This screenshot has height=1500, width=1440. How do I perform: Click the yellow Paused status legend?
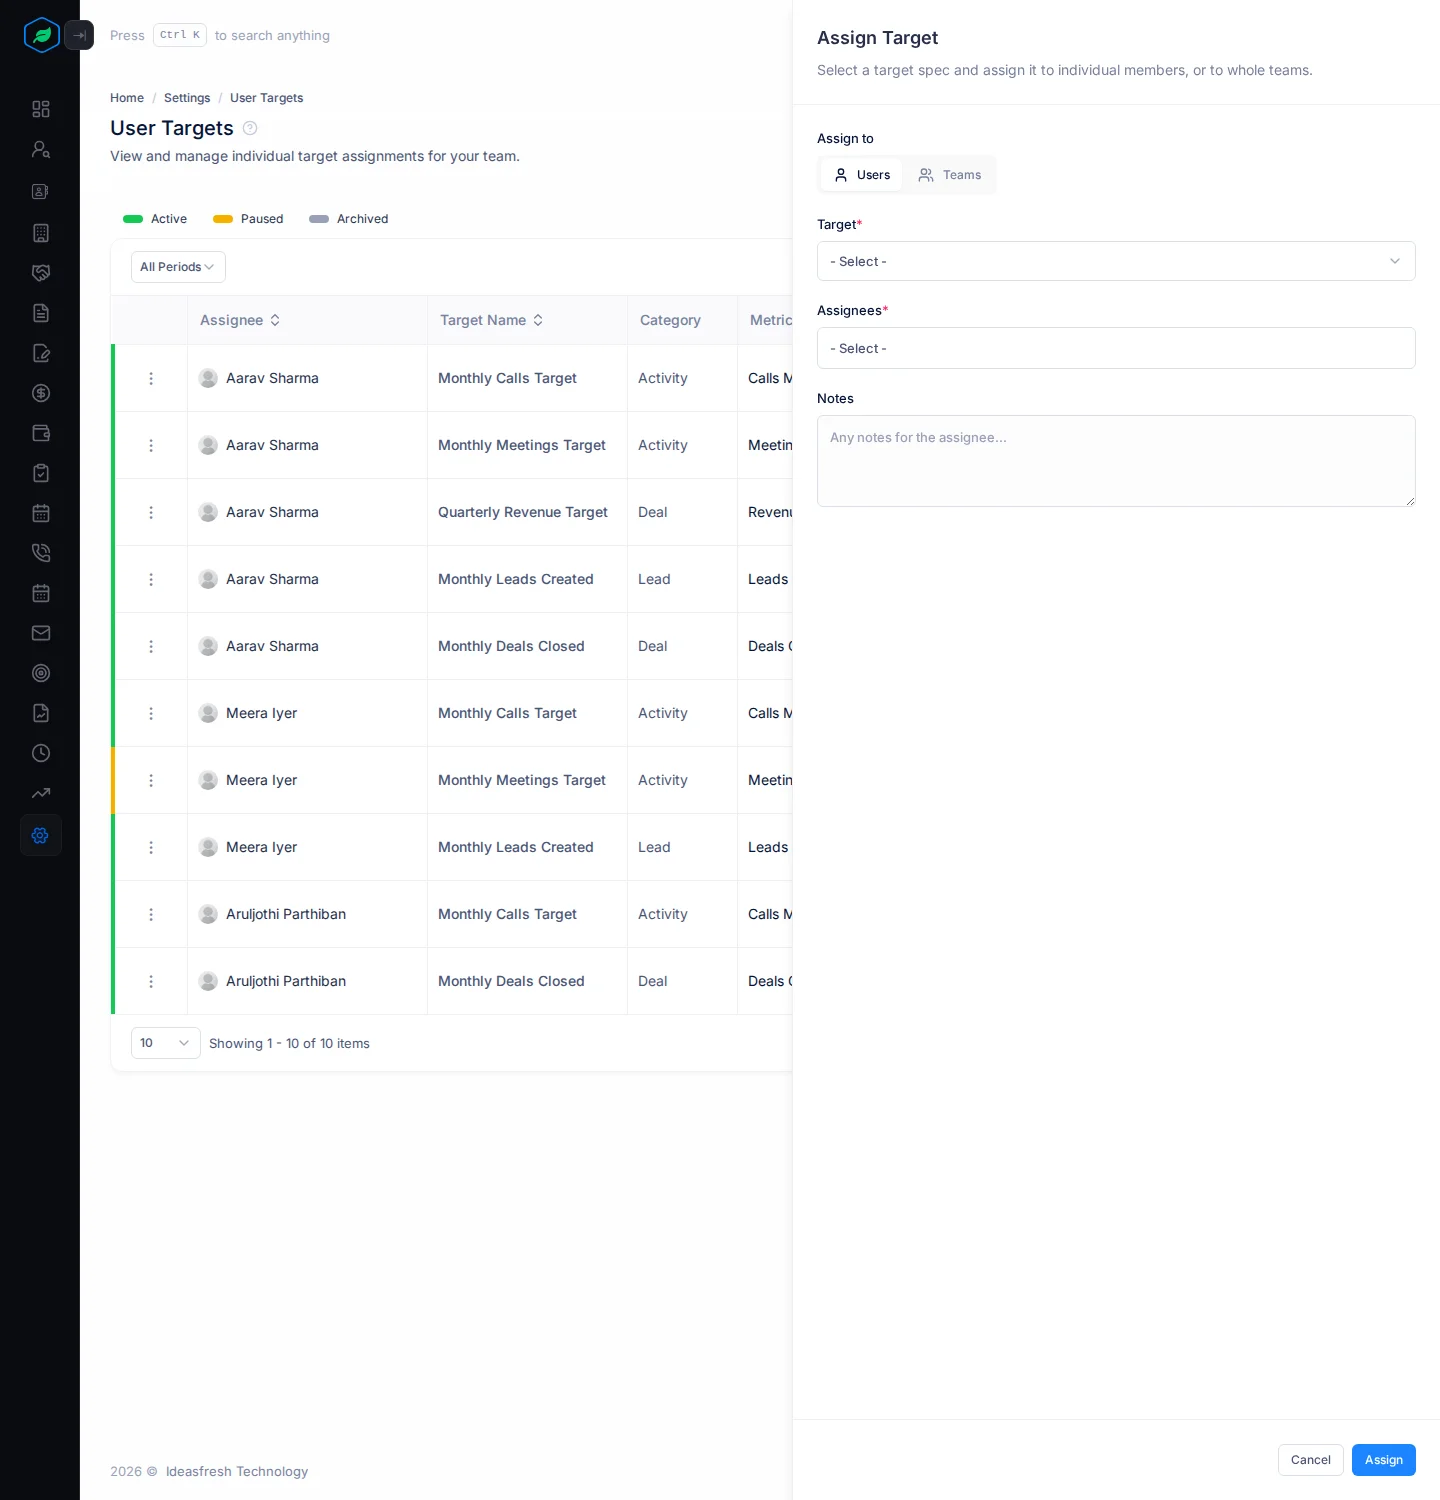click(x=248, y=219)
